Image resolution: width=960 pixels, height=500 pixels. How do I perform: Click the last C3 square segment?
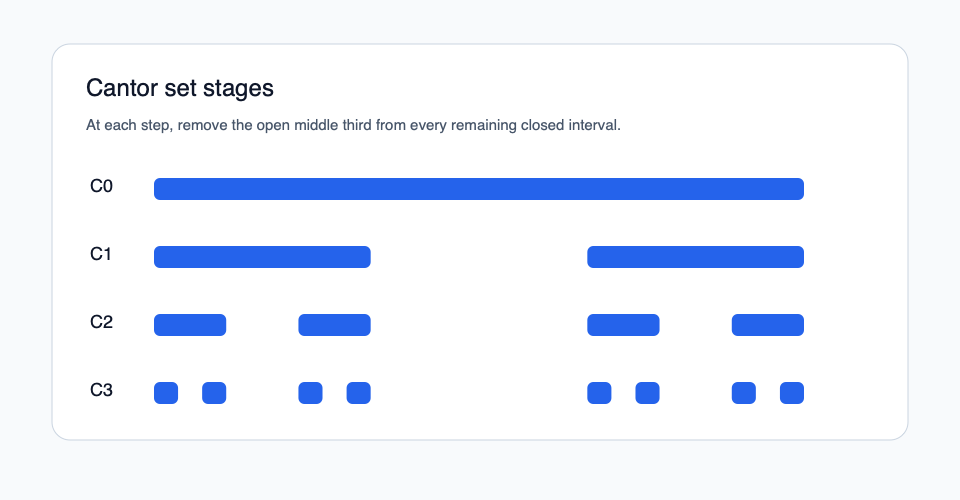[791, 393]
